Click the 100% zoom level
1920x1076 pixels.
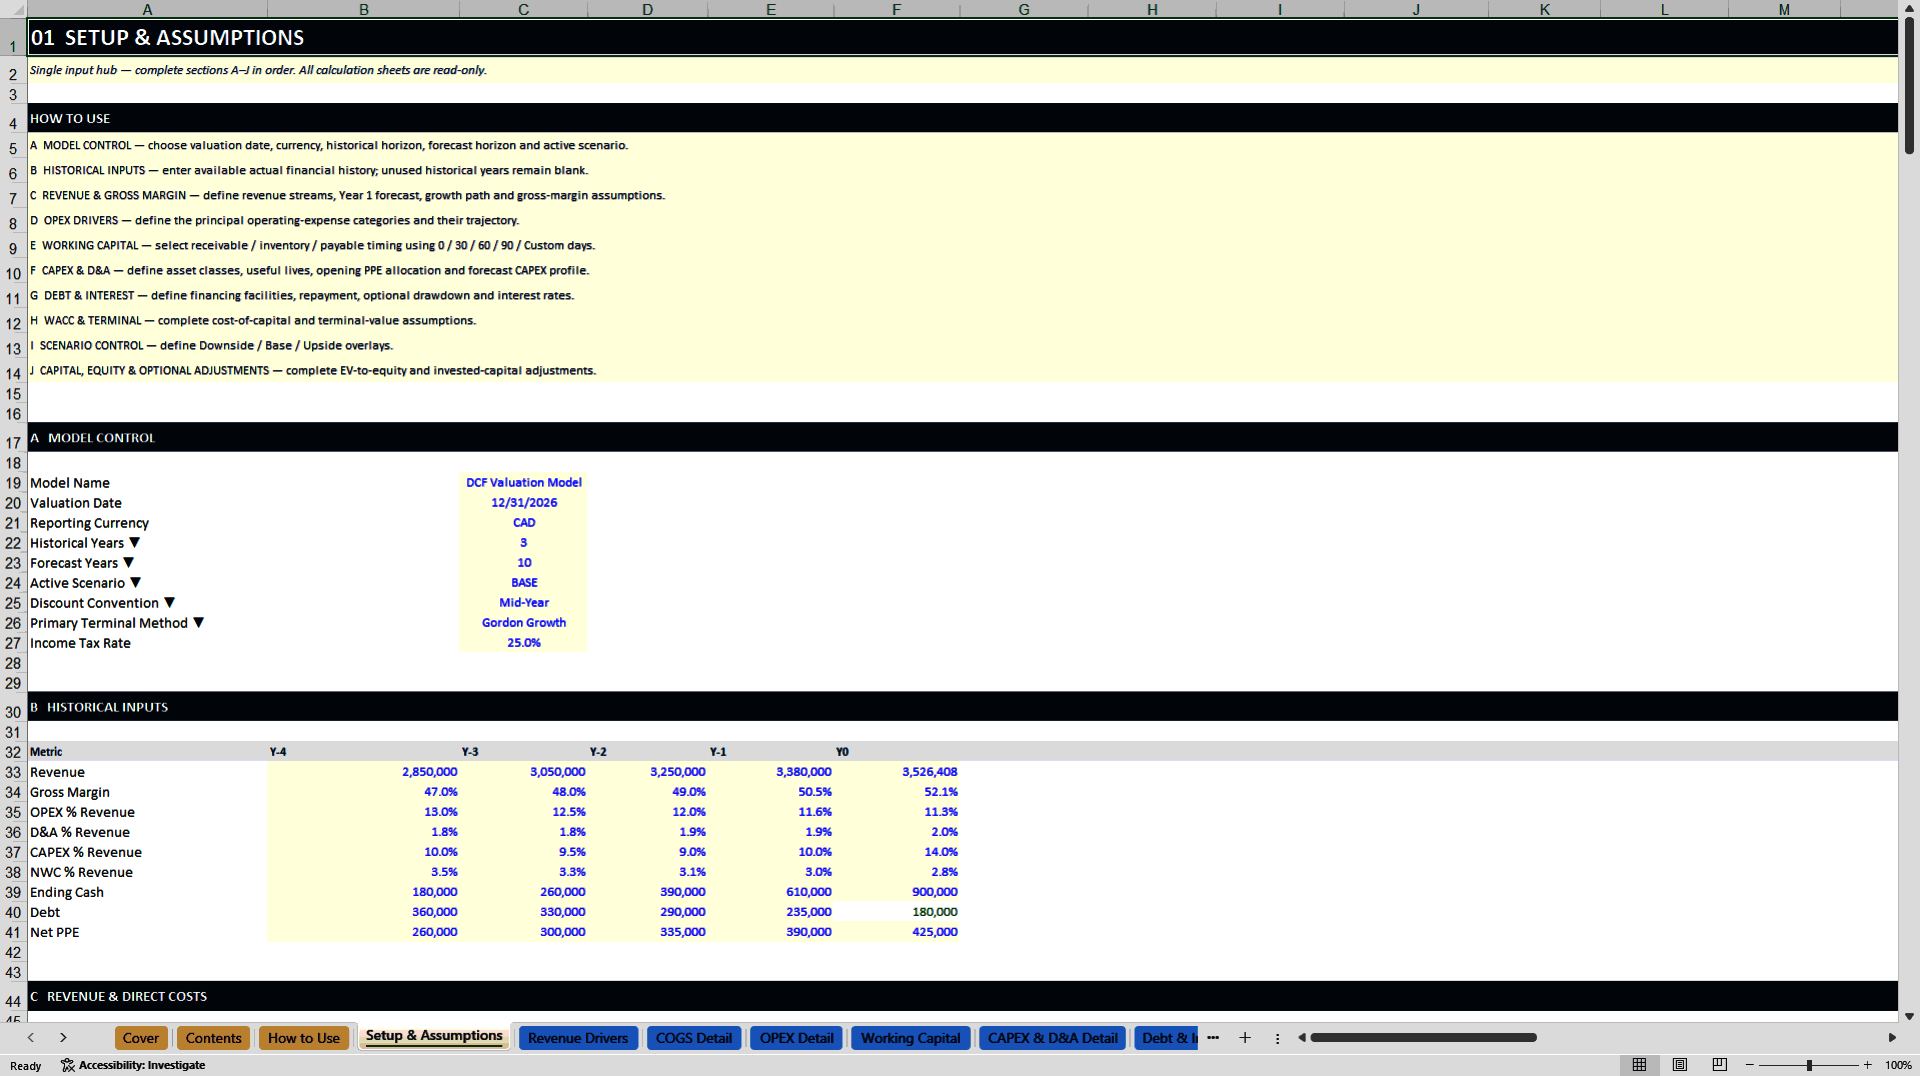point(1897,1065)
